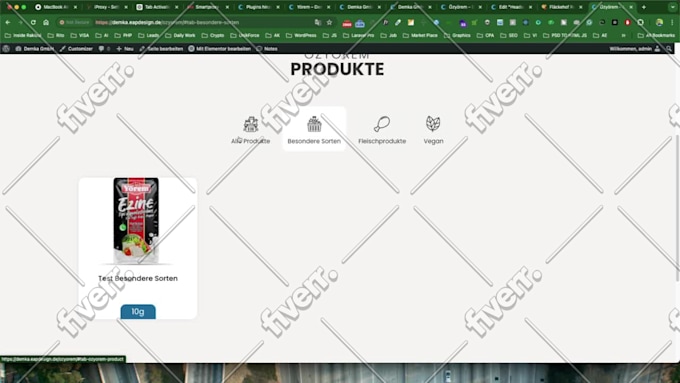Select the Alle Produkte category icon

(251, 124)
